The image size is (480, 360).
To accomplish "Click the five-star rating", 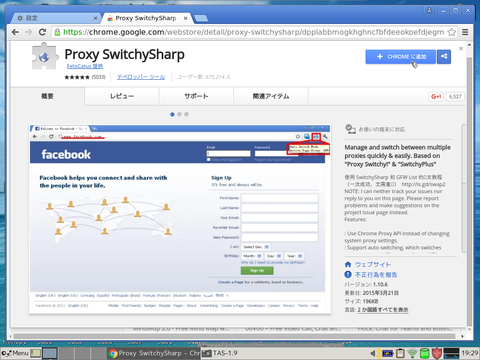I will pos(77,77).
